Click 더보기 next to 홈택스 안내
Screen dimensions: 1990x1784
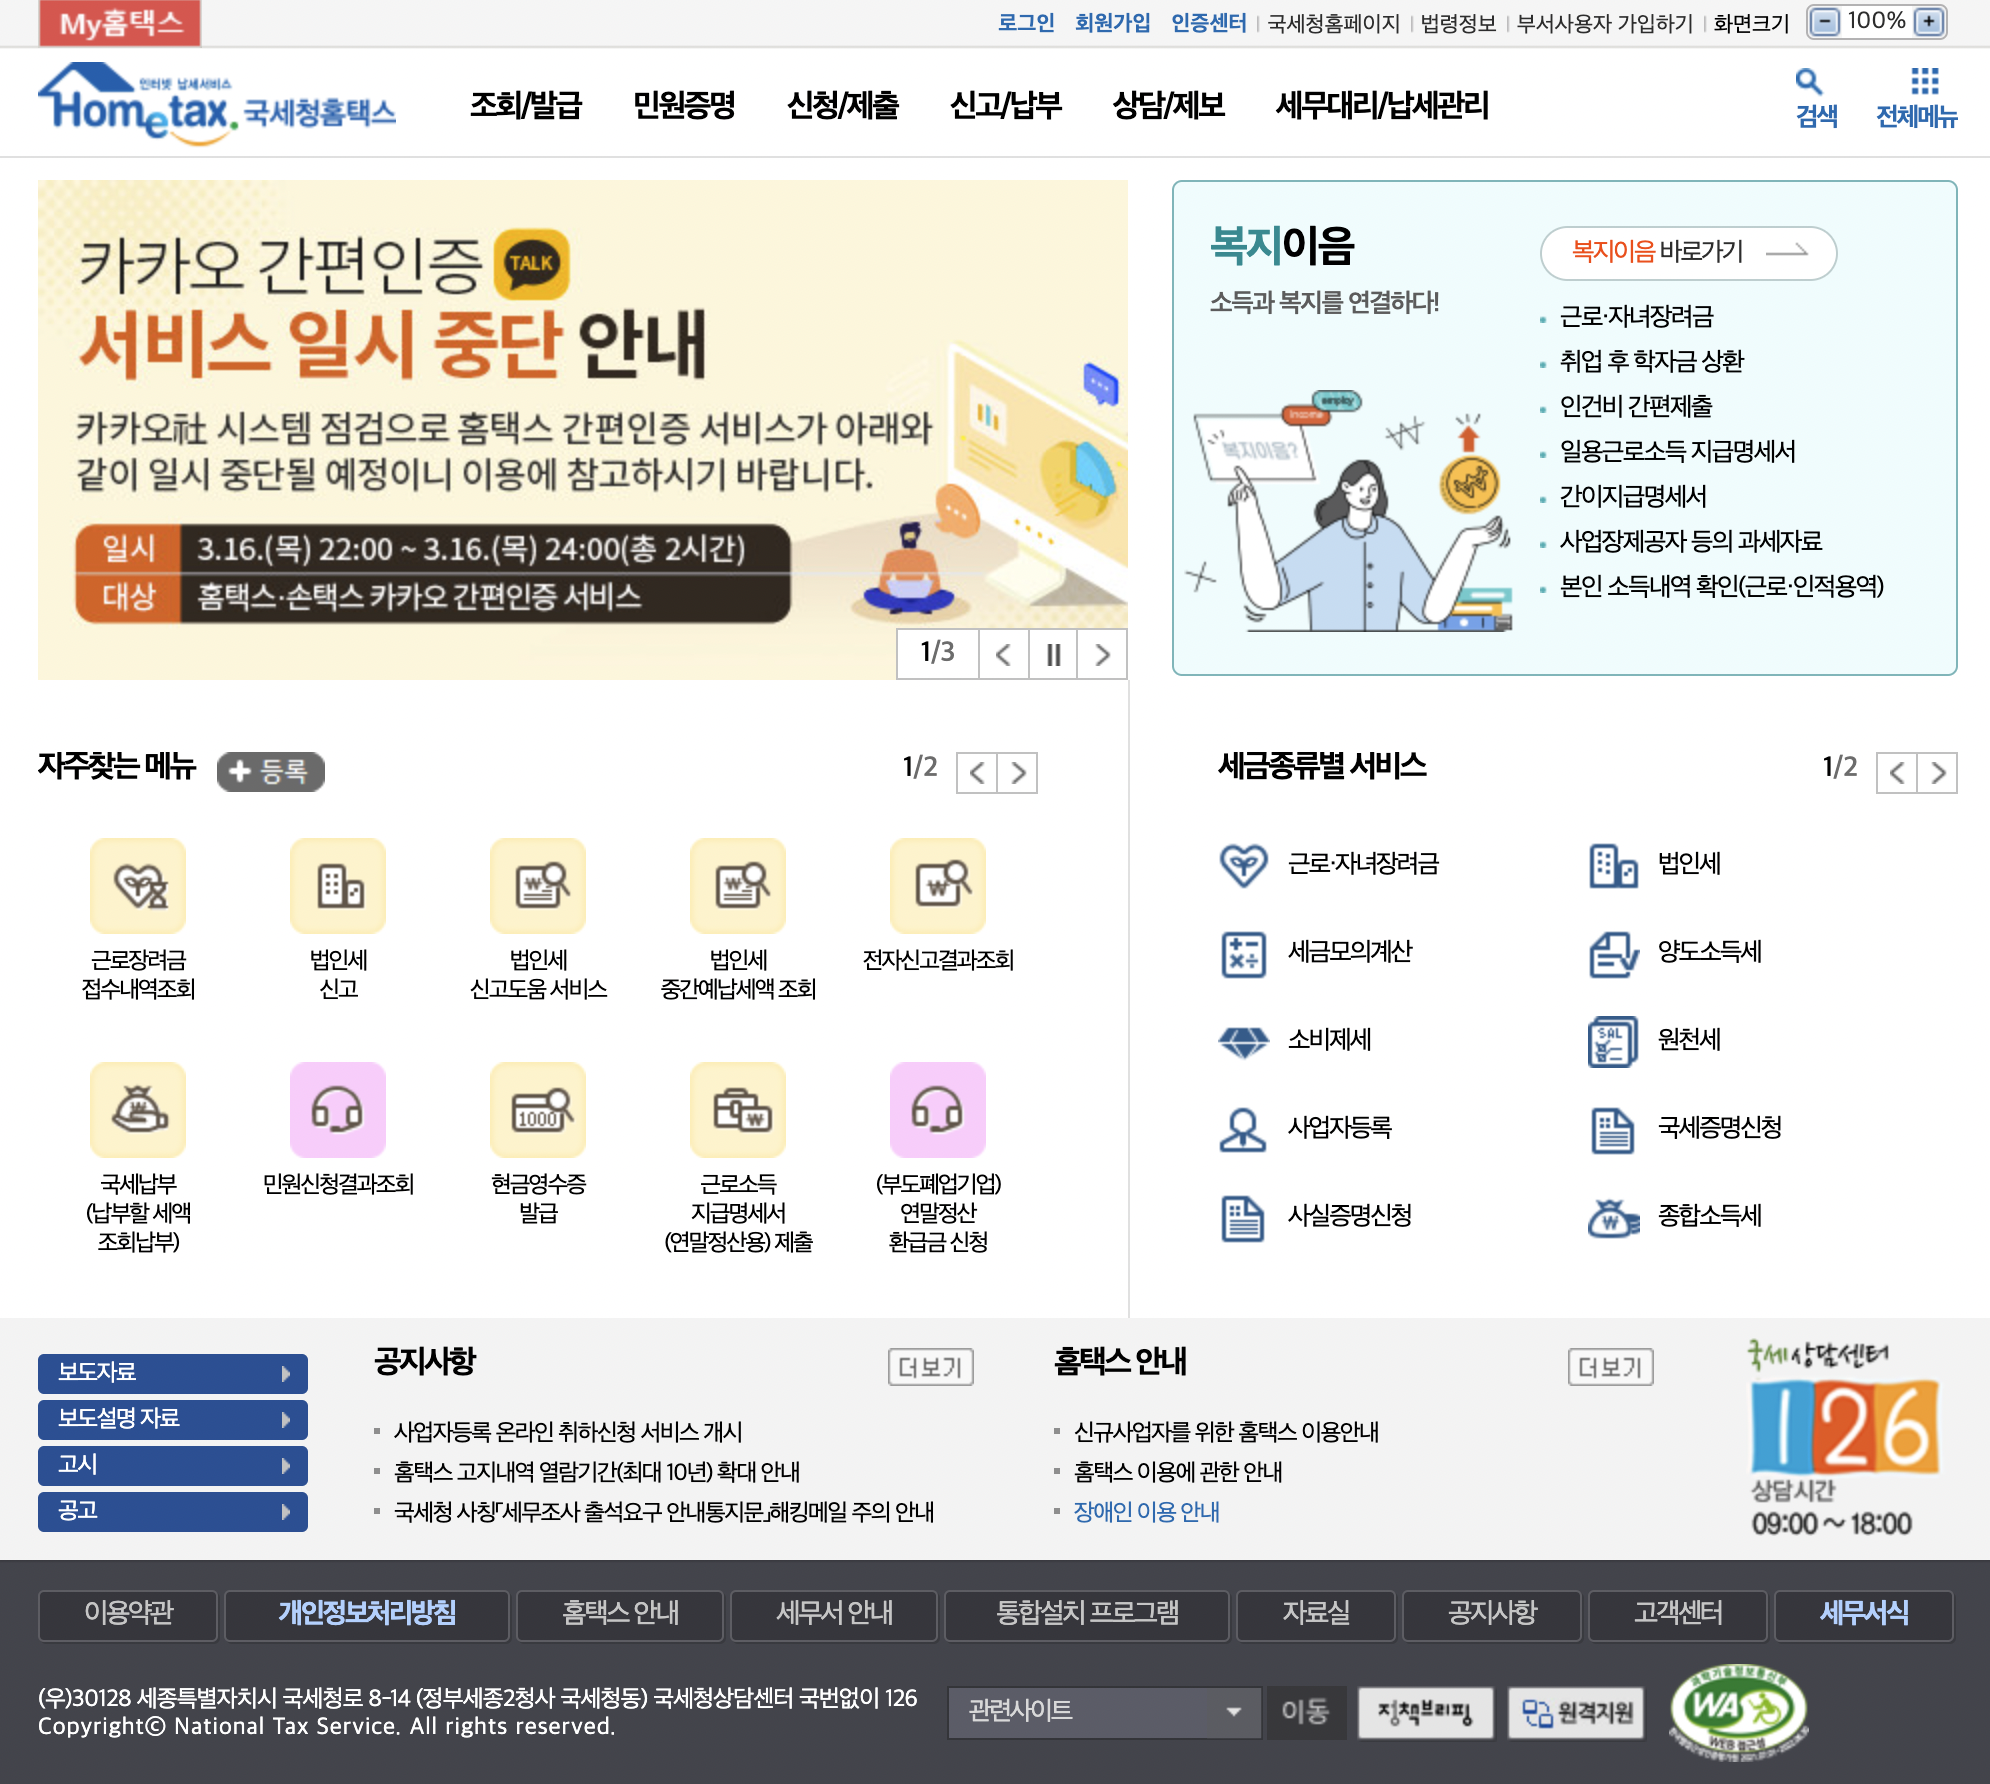point(1610,1367)
